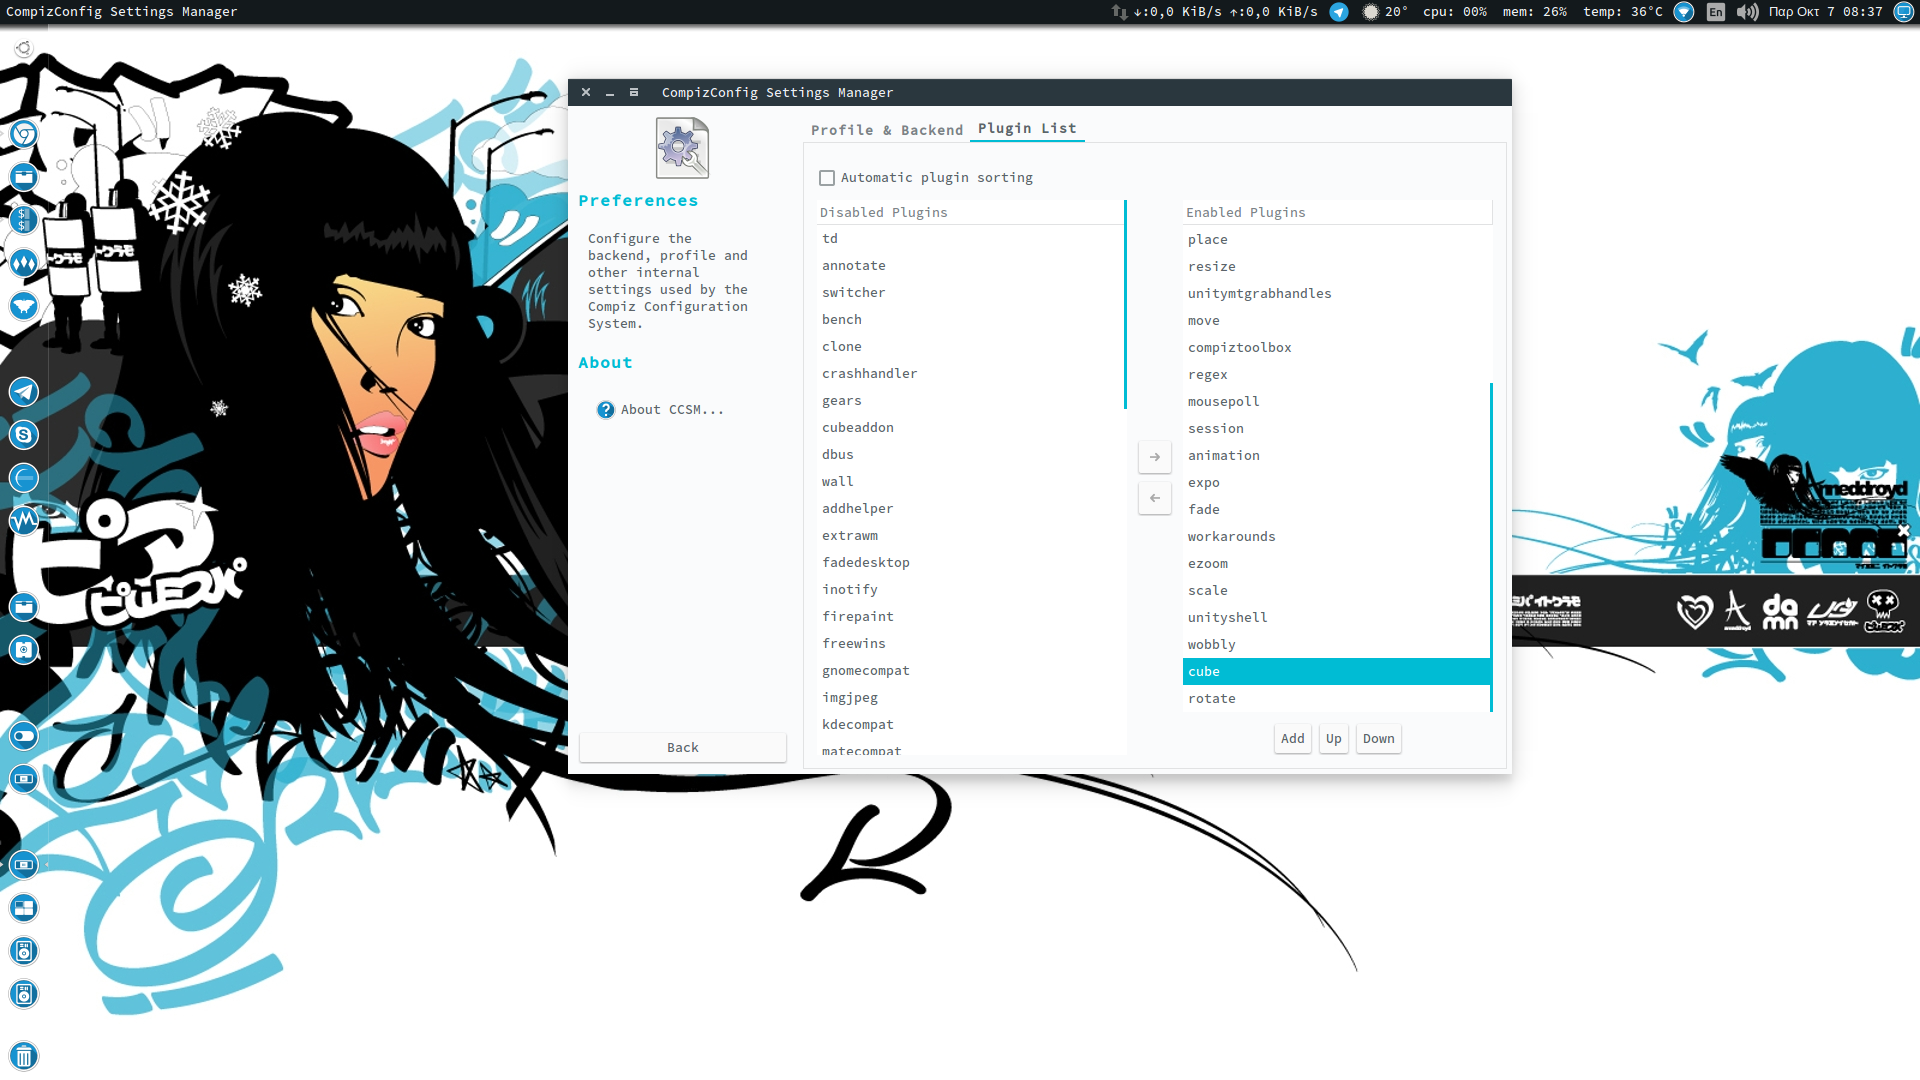Click the Telegram tray indicator
Viewport: 1920px width, 1080px height.
click(1339, 12)
